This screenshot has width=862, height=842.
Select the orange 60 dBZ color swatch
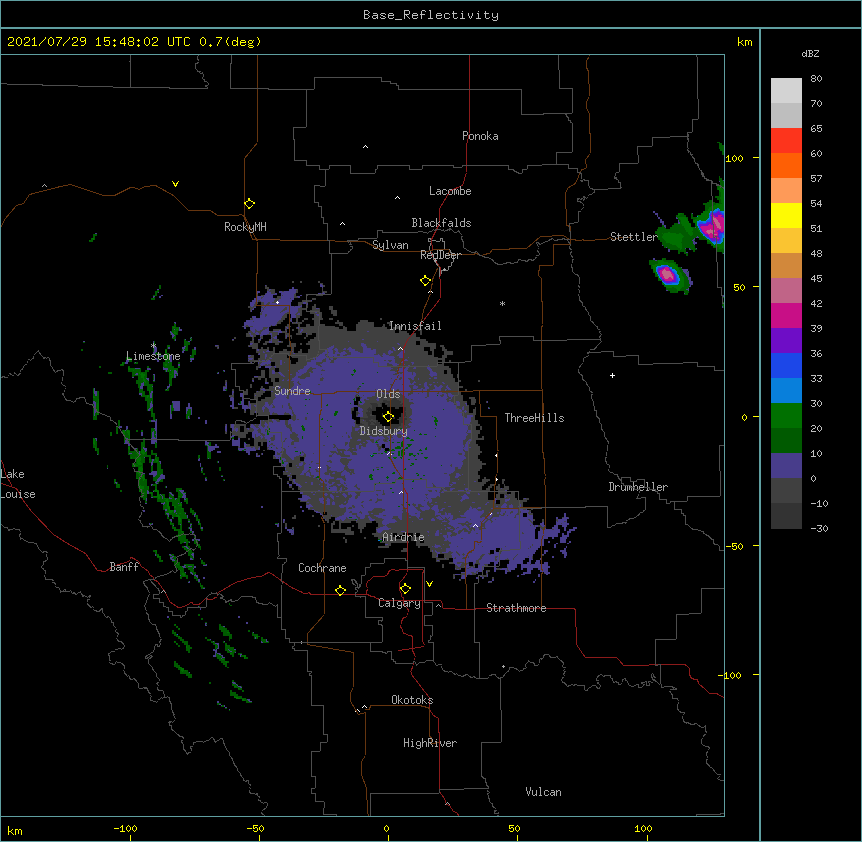(x=786, y=165)
